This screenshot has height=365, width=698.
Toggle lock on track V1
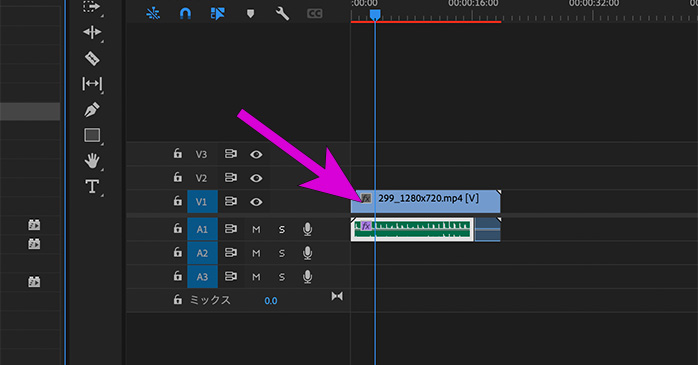[x=178, y=201]
